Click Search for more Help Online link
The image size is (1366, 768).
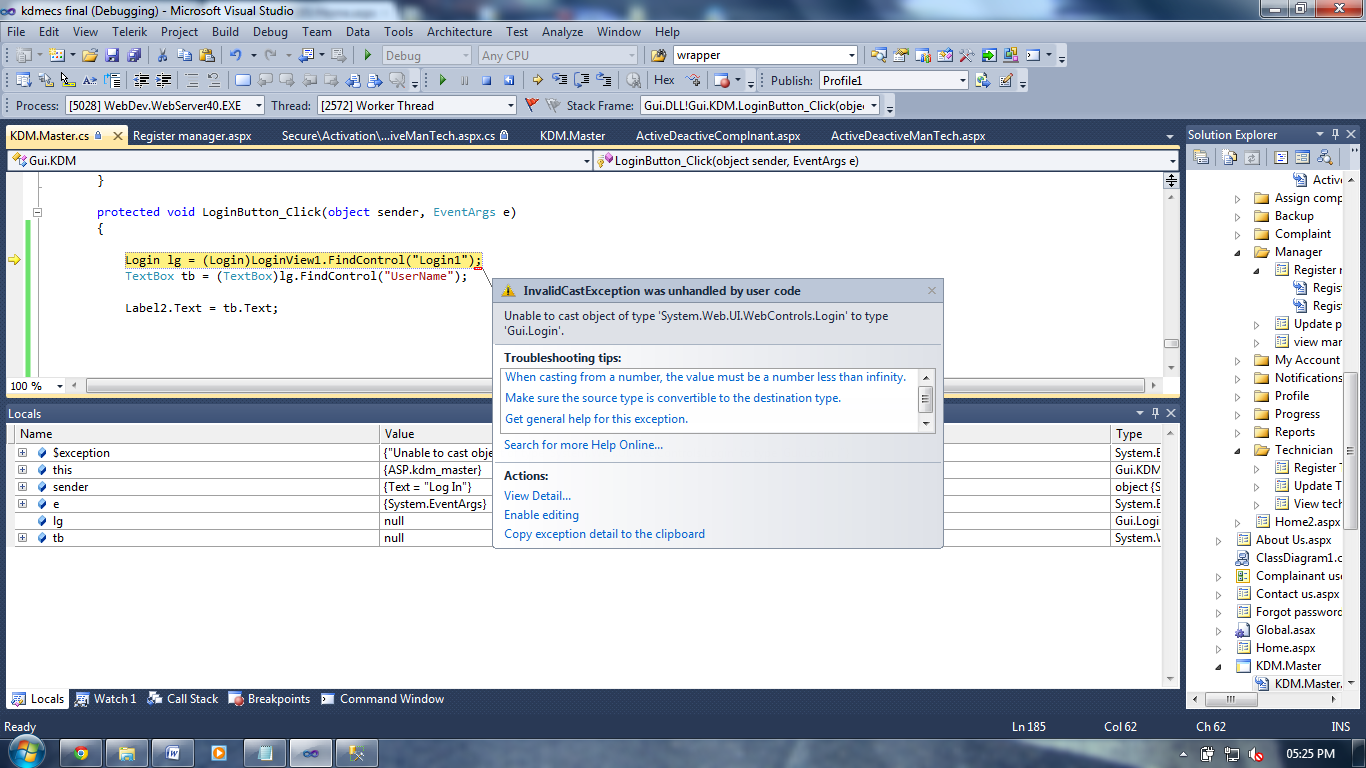click(583, 445)
